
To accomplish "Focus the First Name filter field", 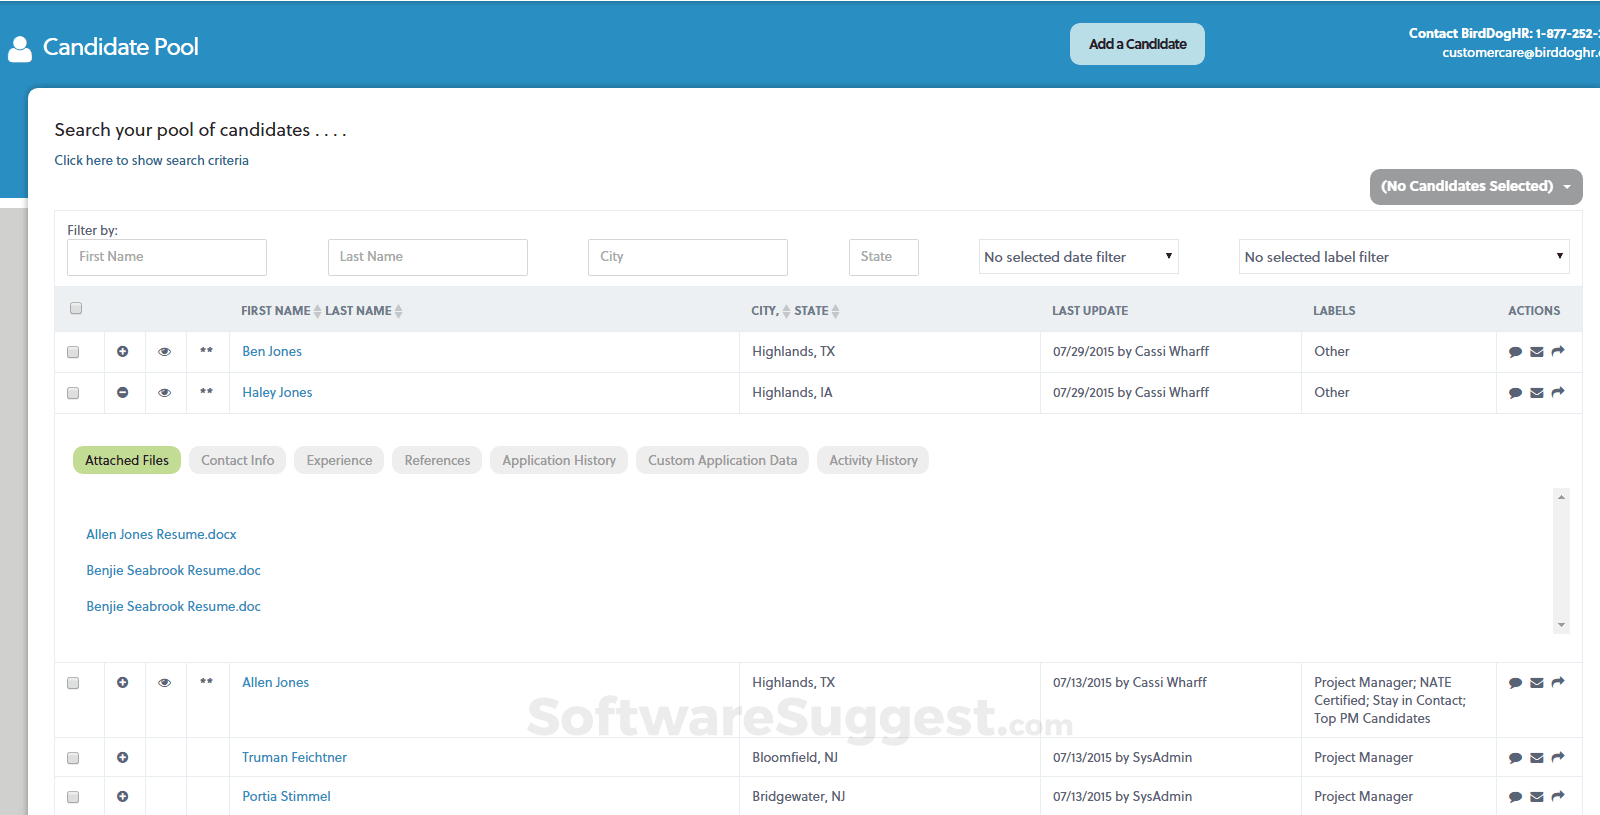I will pos(167,257).
